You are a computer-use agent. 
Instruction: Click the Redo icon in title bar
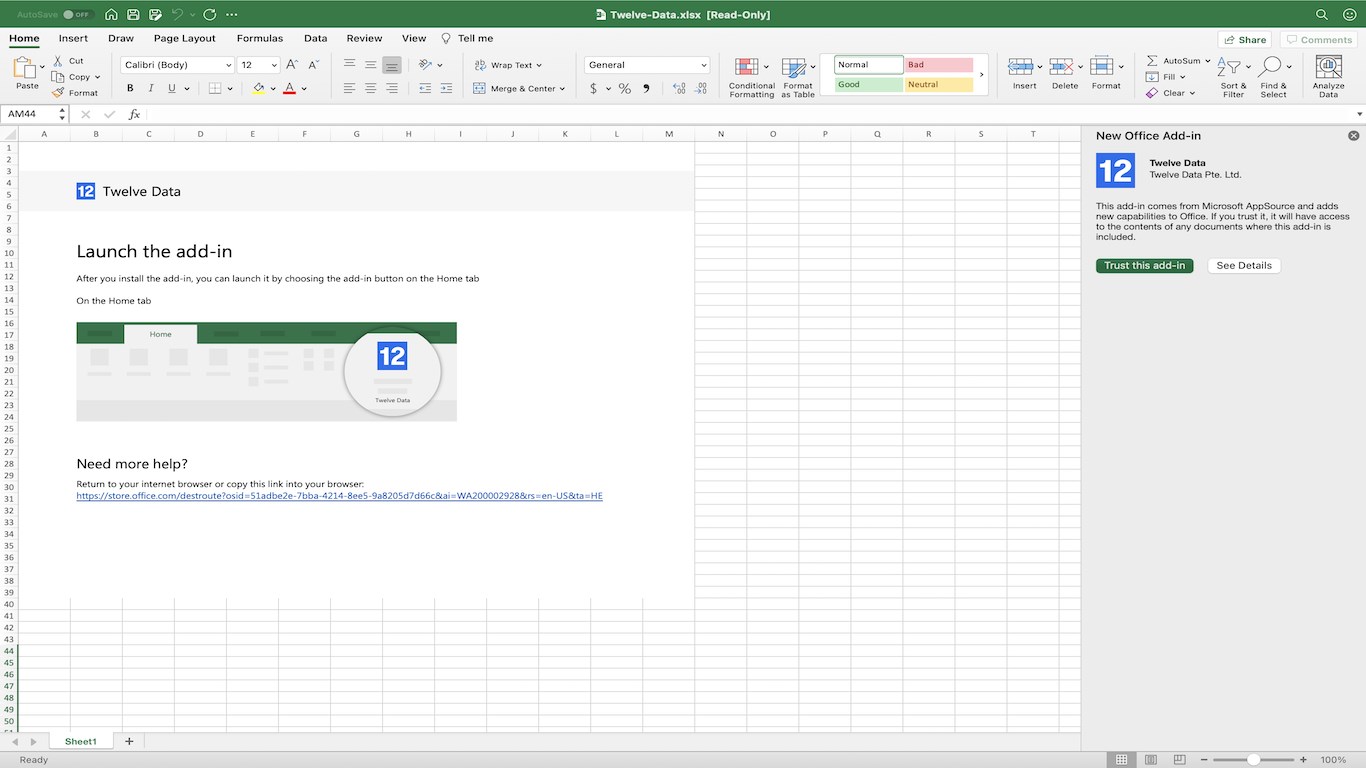(x=209, y=15)
